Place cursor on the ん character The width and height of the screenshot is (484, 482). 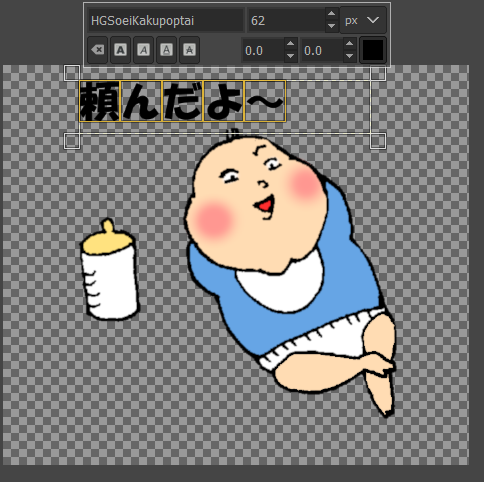(x=141, y=101)
